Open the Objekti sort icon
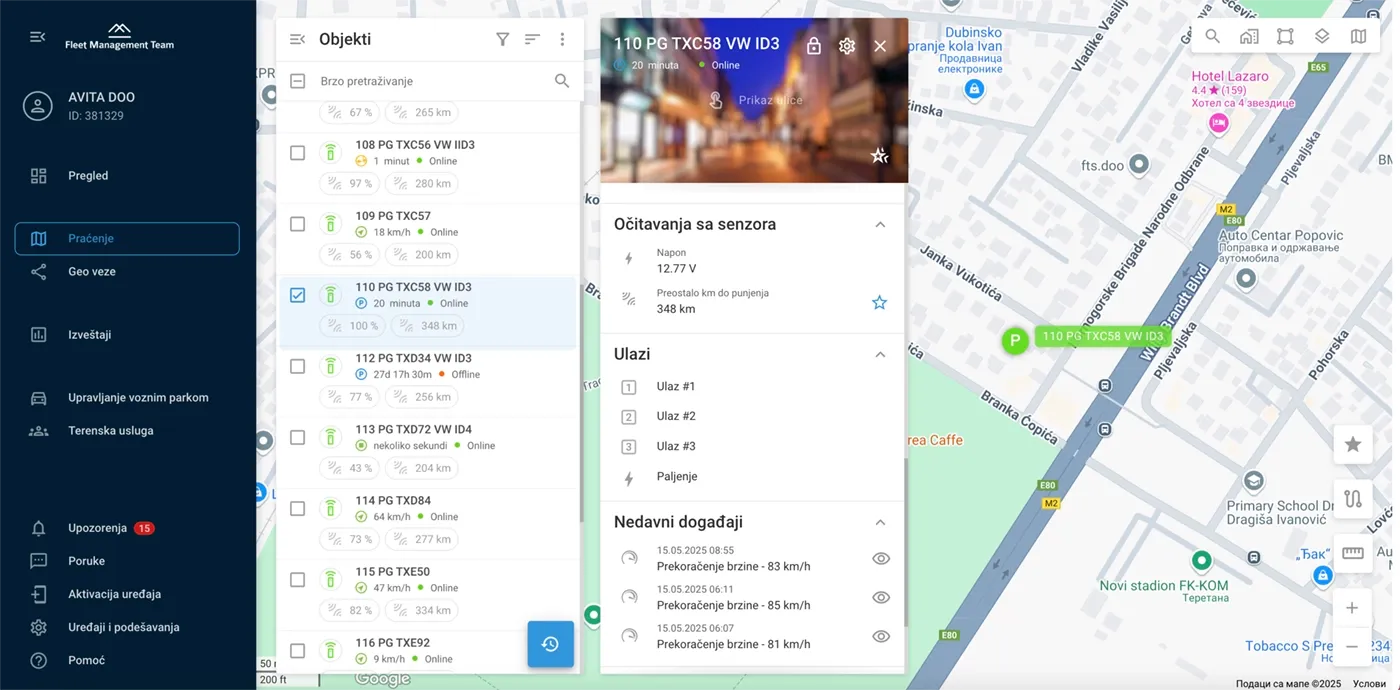 click(x=532, y=39)
